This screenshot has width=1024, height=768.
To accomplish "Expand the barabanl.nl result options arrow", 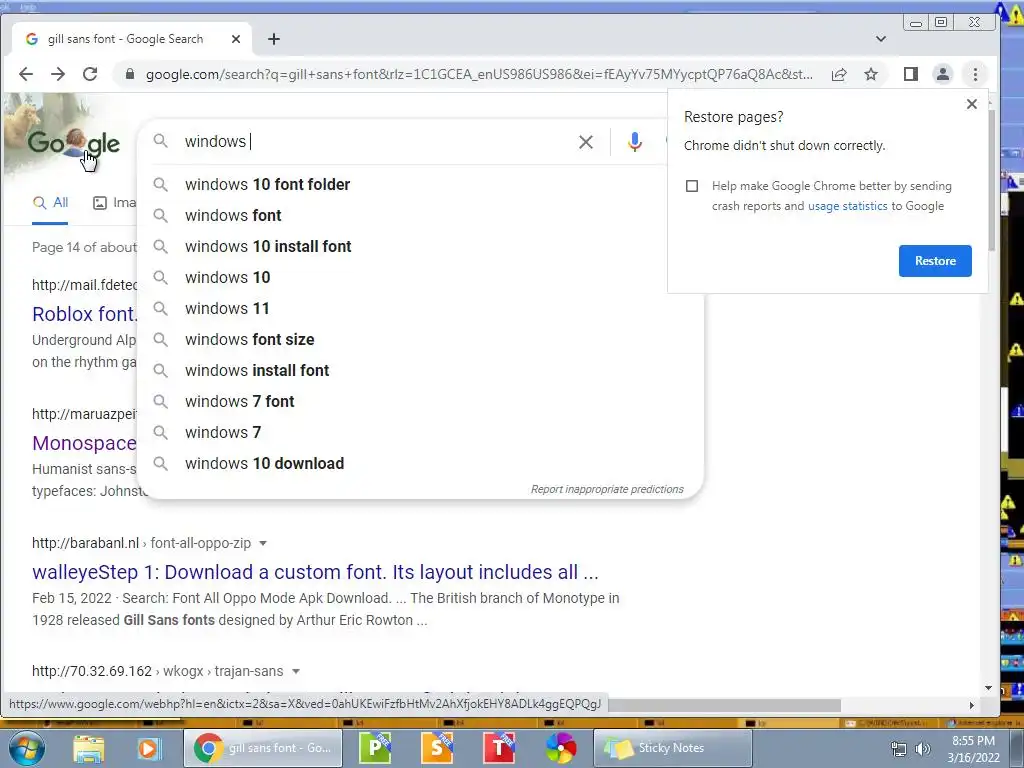I will [x=263, y=543].
